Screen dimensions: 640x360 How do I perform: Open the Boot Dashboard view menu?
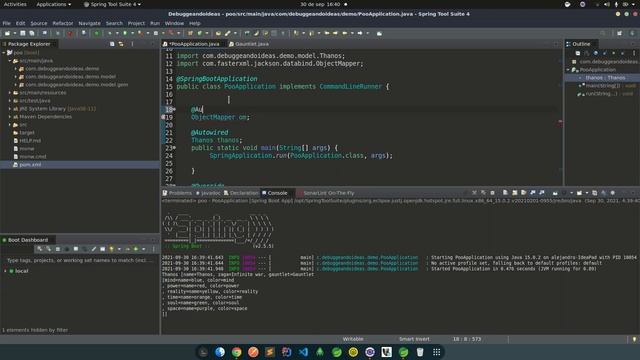tap(153, 249)
